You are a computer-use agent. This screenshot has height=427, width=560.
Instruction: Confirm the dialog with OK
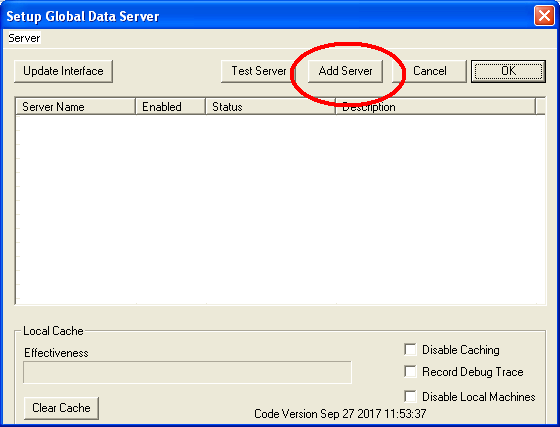[508, 71]
